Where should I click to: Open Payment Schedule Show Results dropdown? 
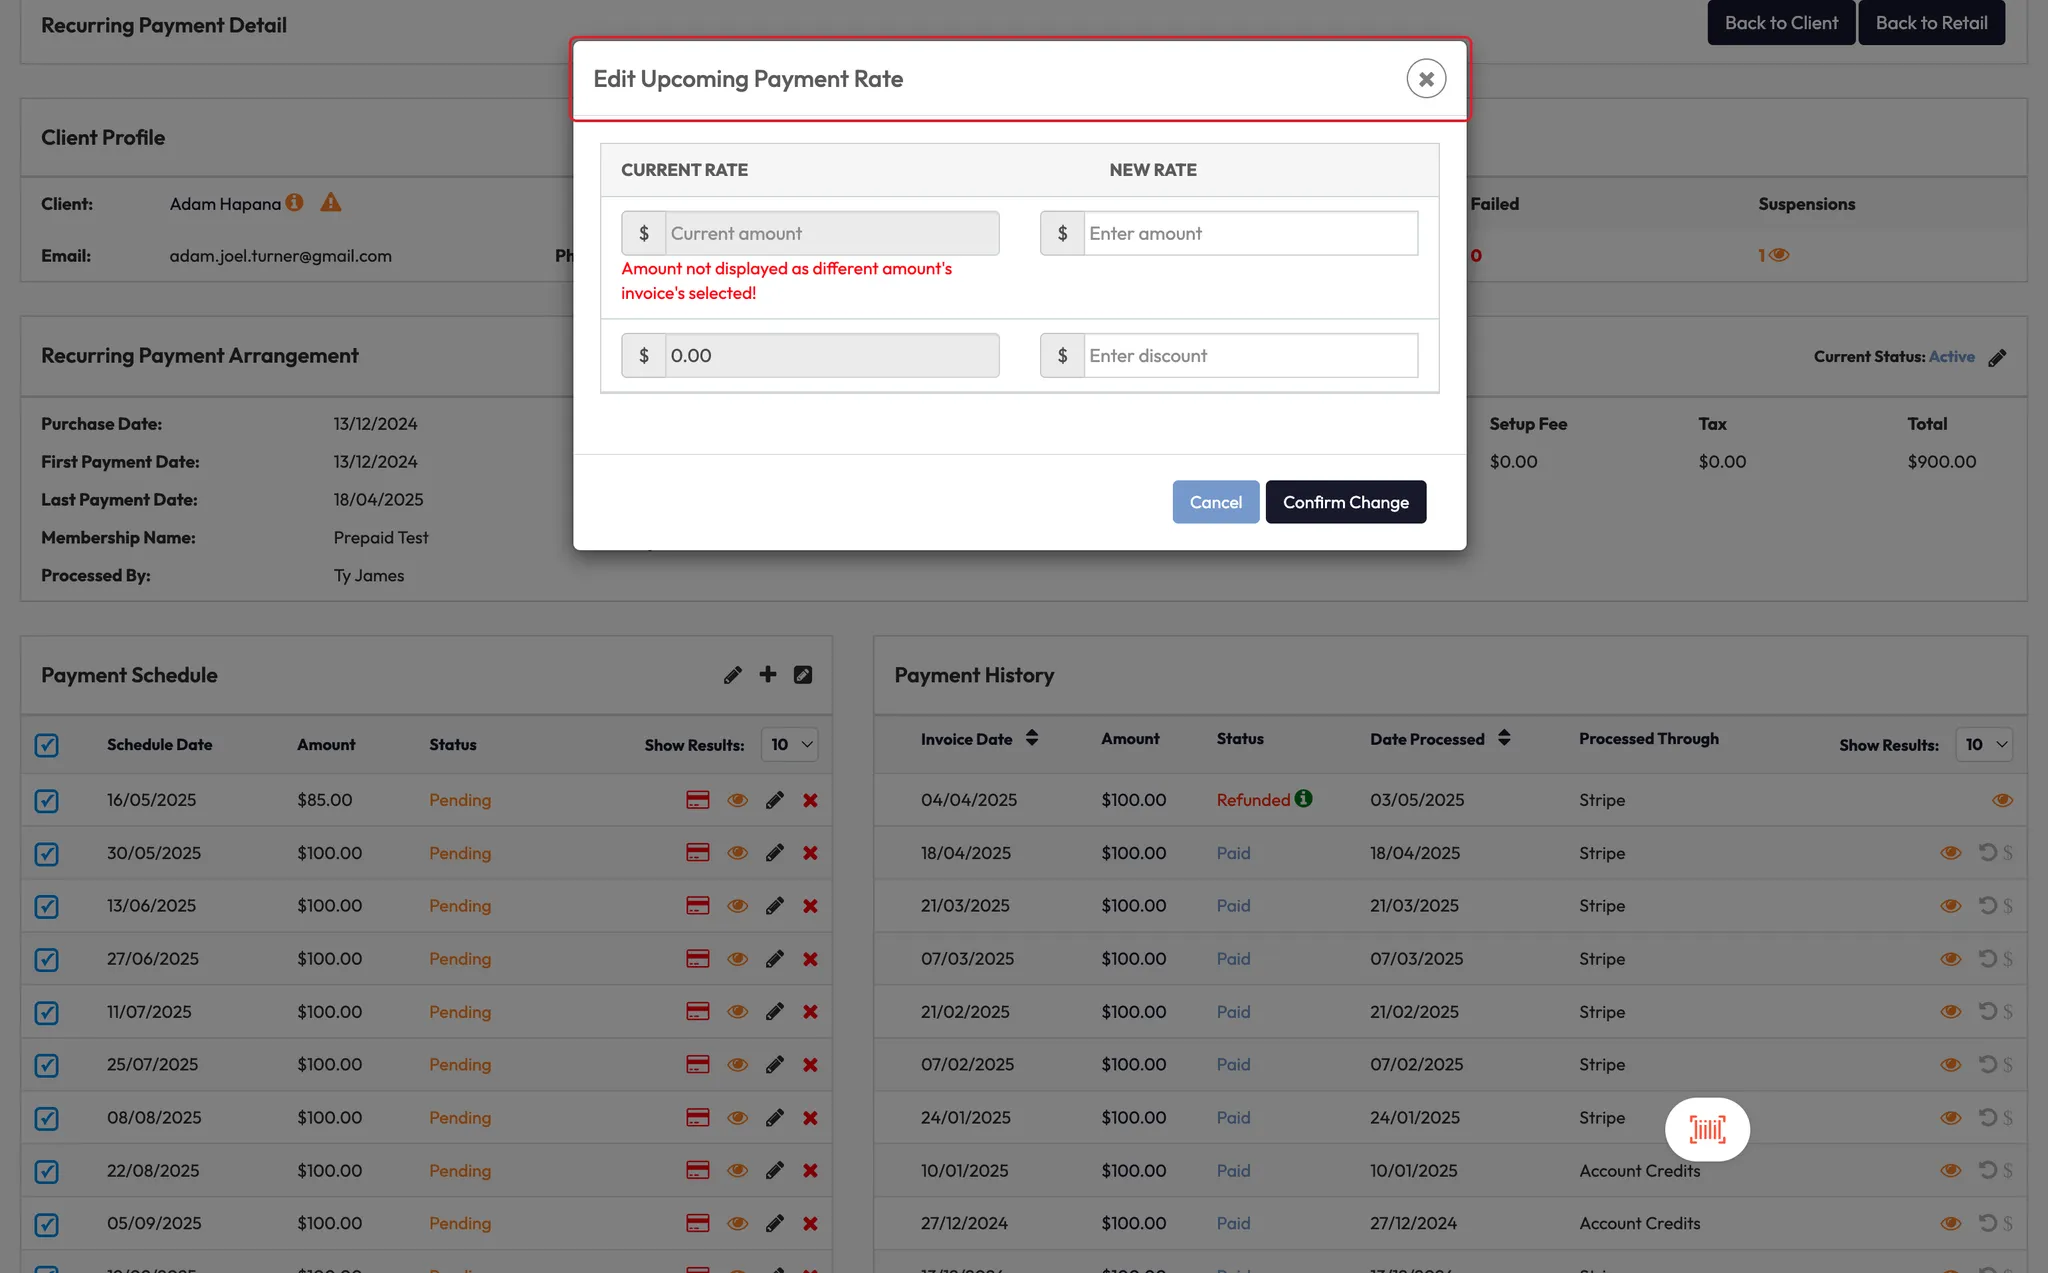coord(789,745)
